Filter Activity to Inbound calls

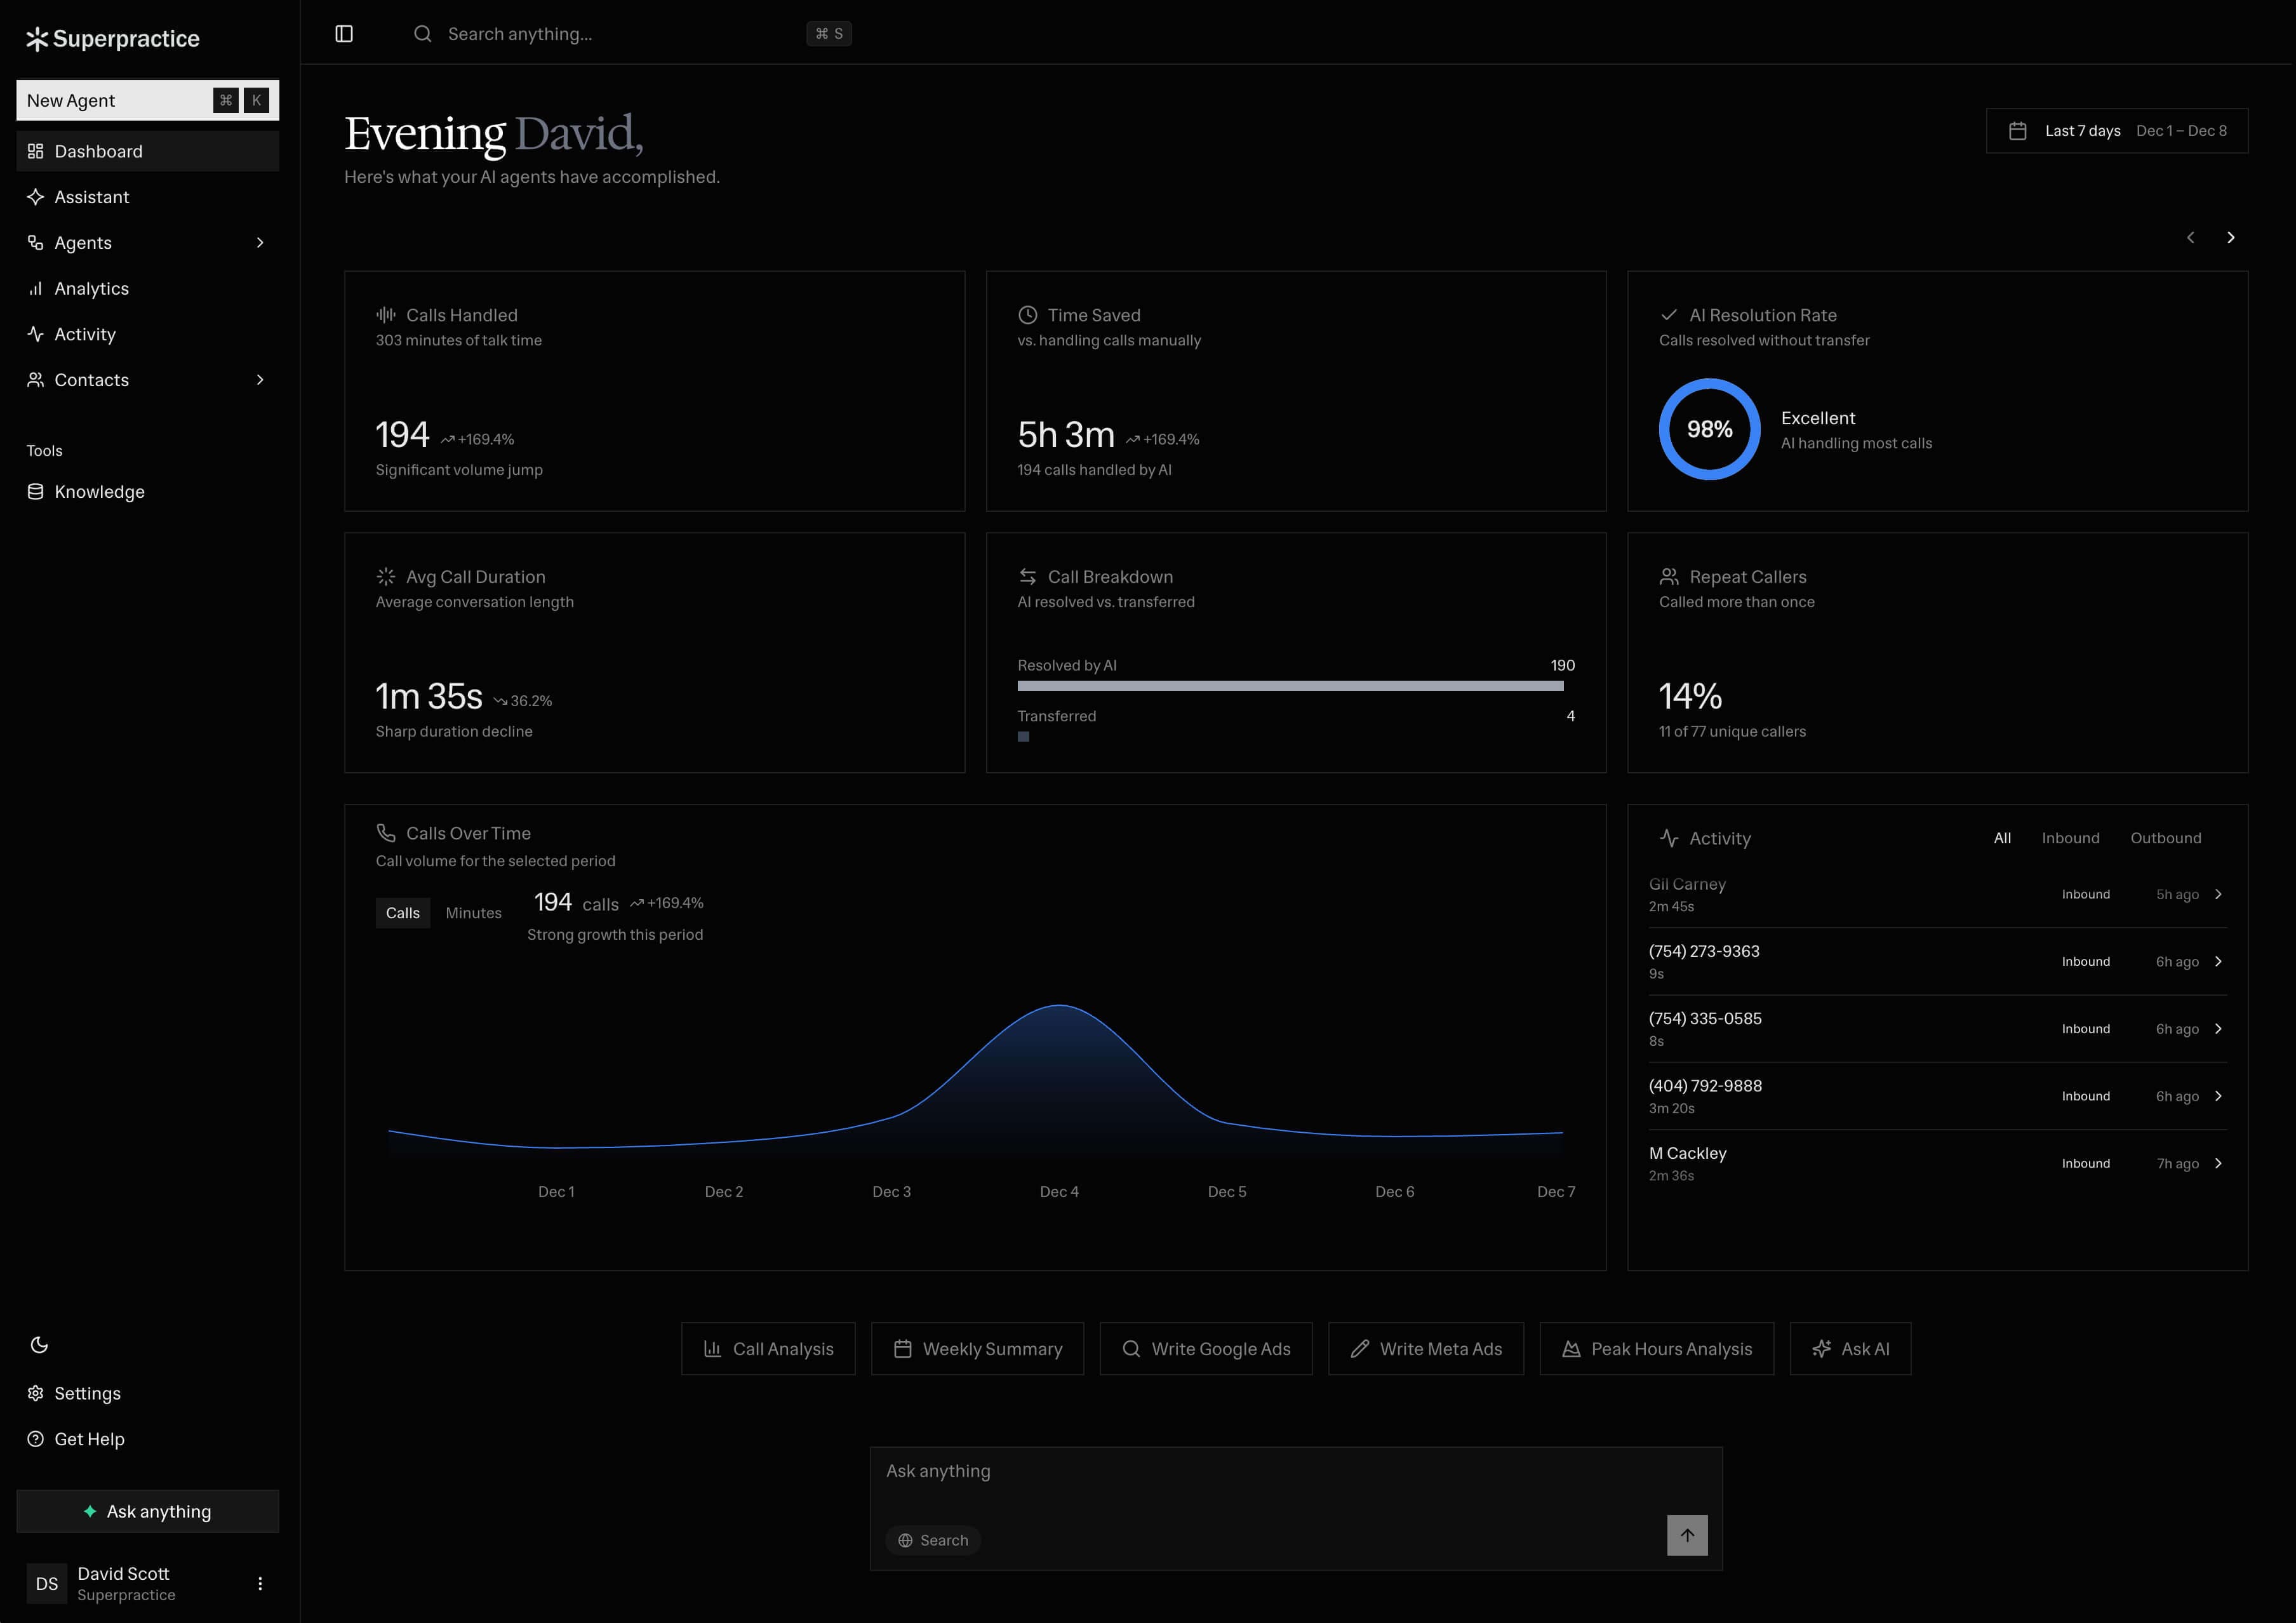point(2070,838)
